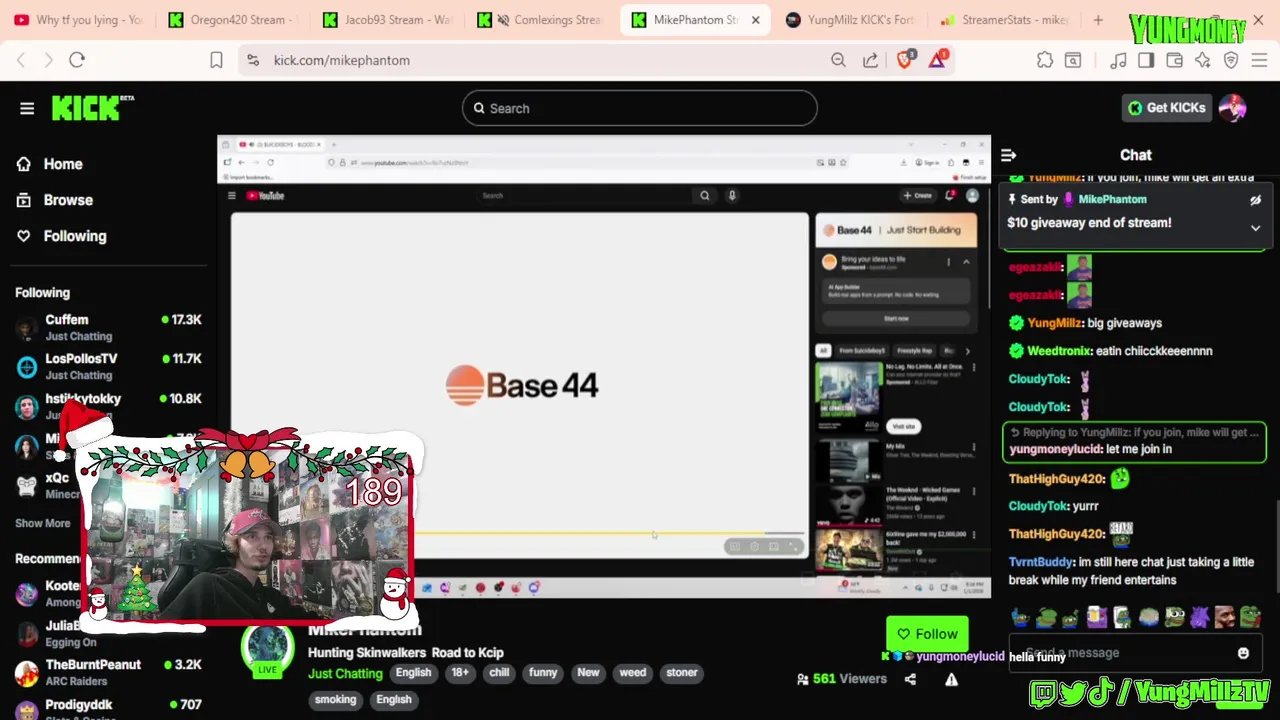
Task: Show next YouTube filter chips arrow
Action: click(x=967, y=351)
